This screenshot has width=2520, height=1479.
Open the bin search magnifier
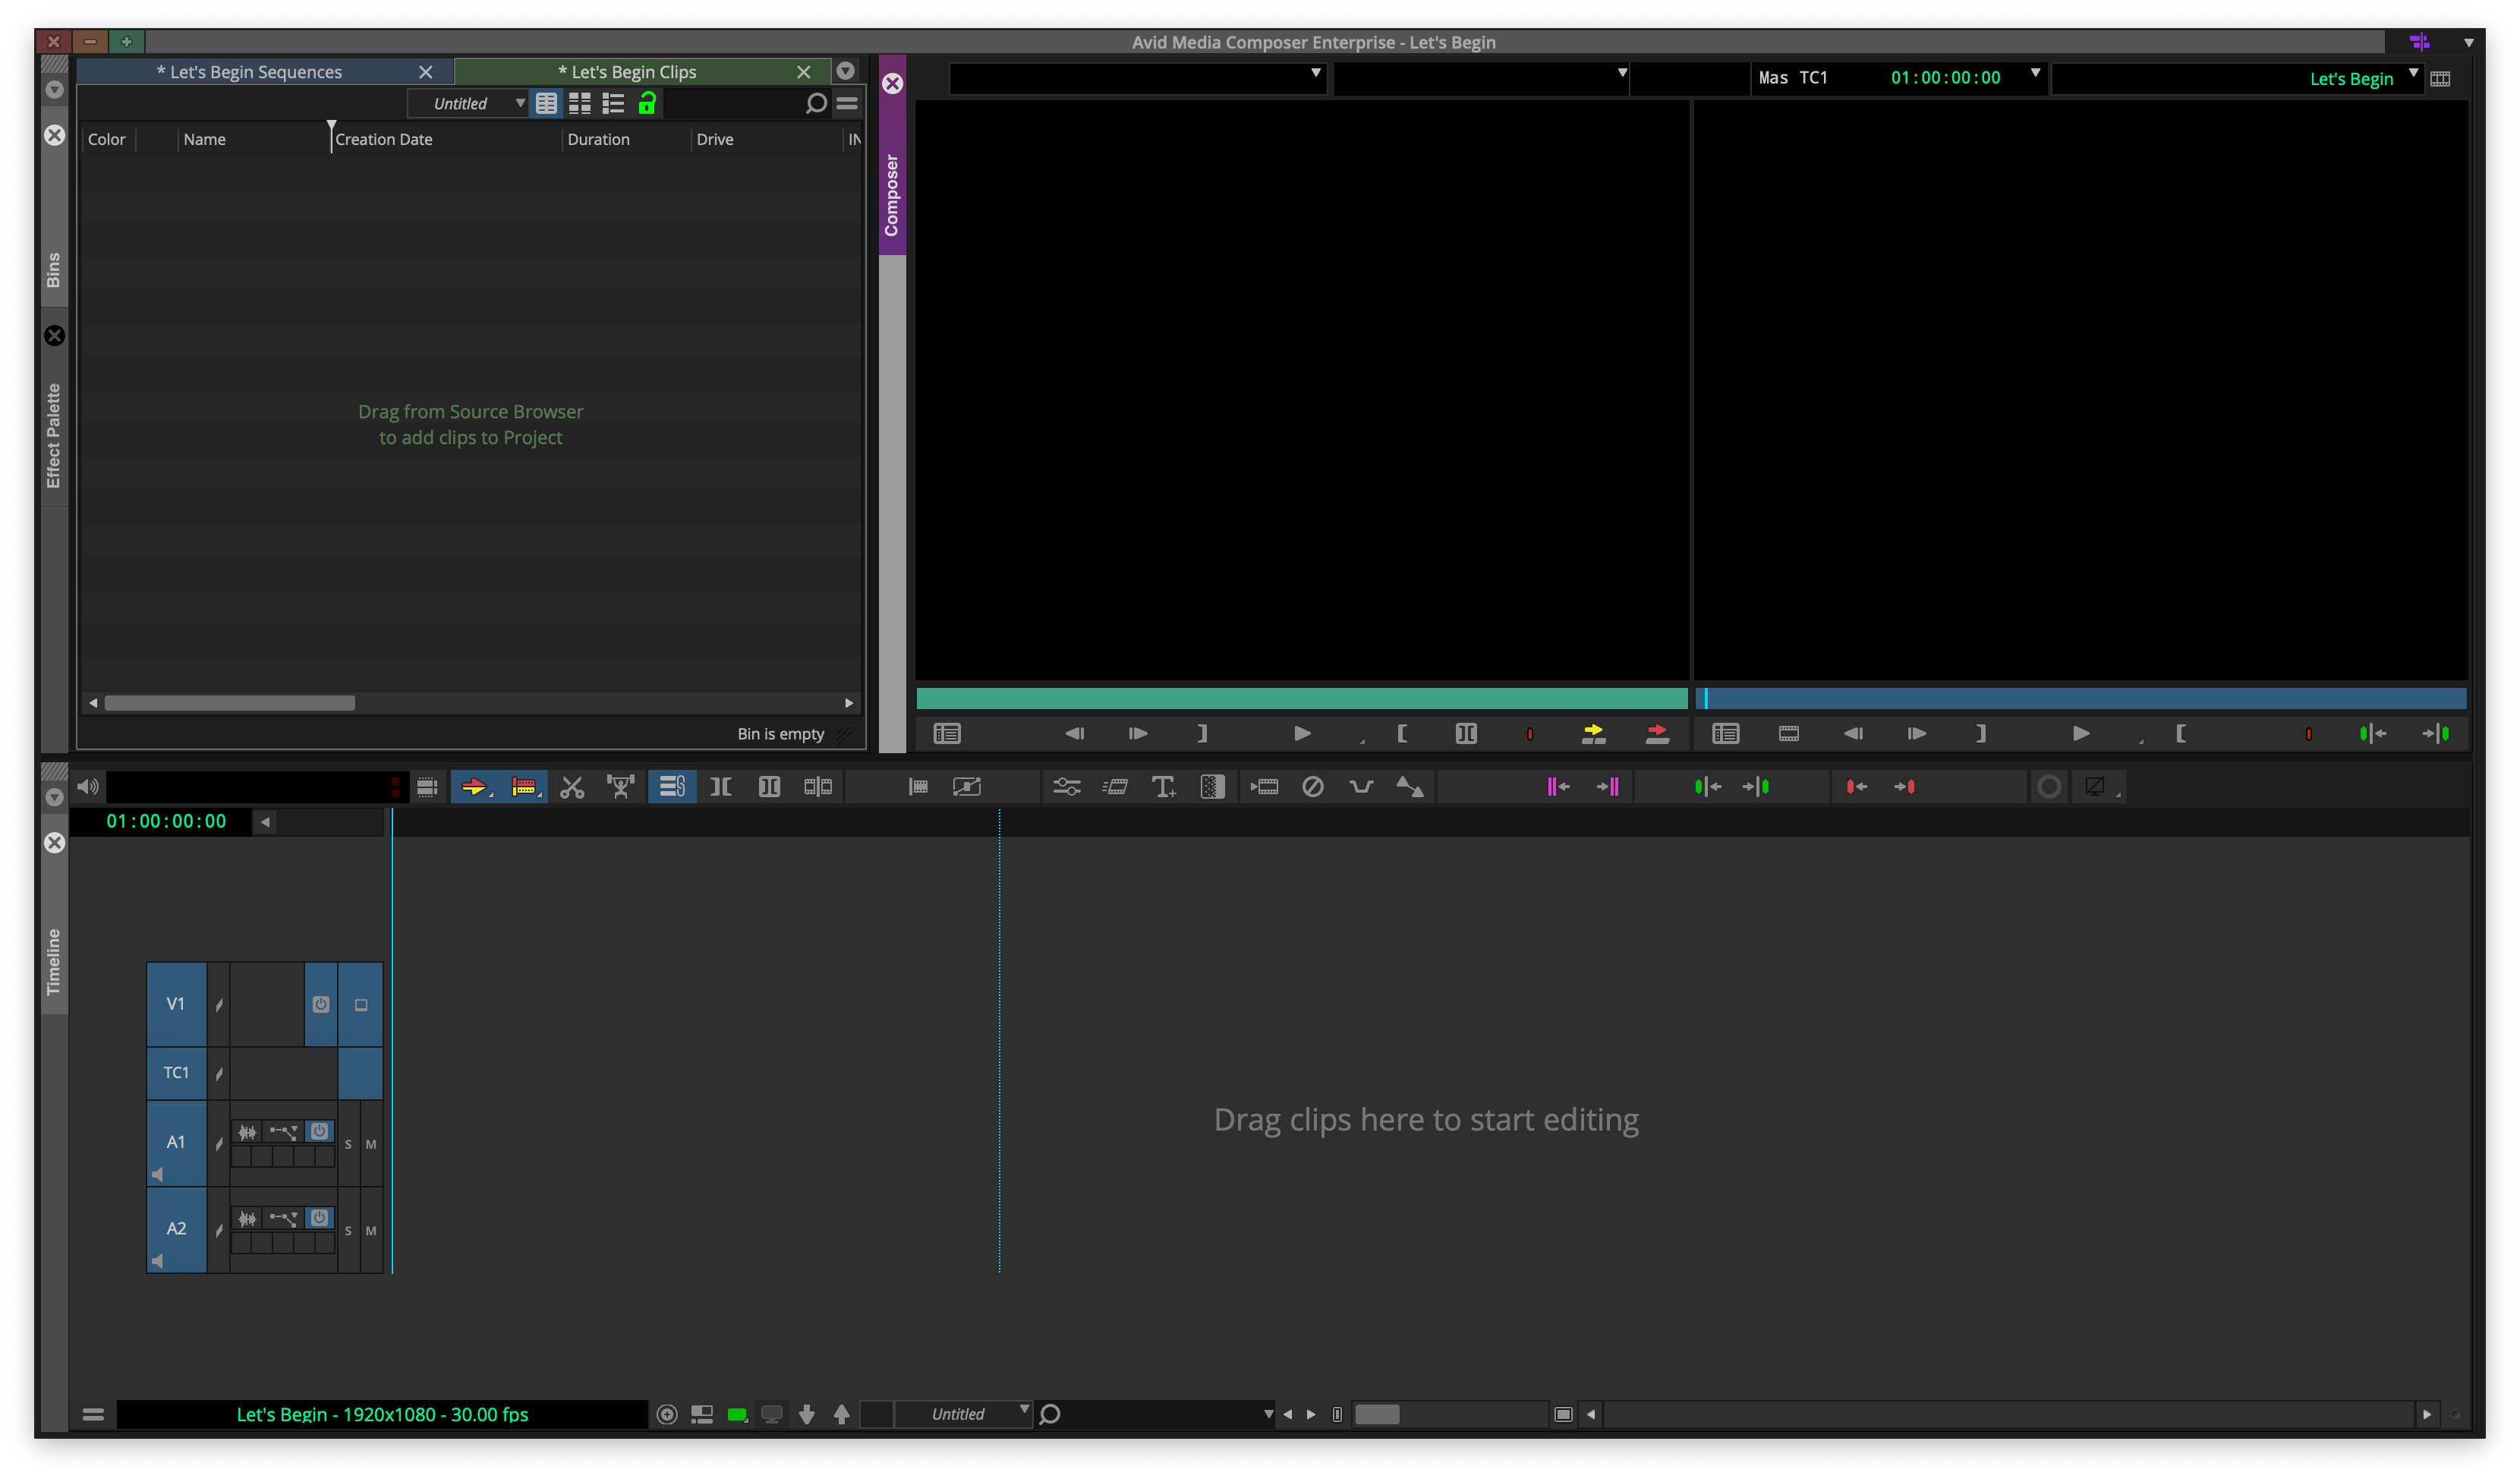click(x=816, y=104)
